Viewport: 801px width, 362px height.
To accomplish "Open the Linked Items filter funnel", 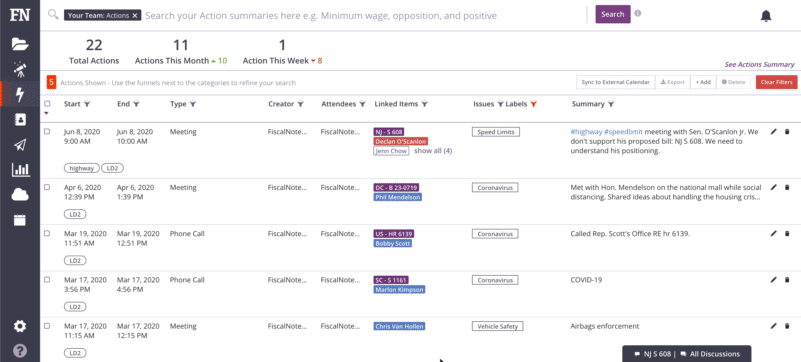I will click(425, 104).
